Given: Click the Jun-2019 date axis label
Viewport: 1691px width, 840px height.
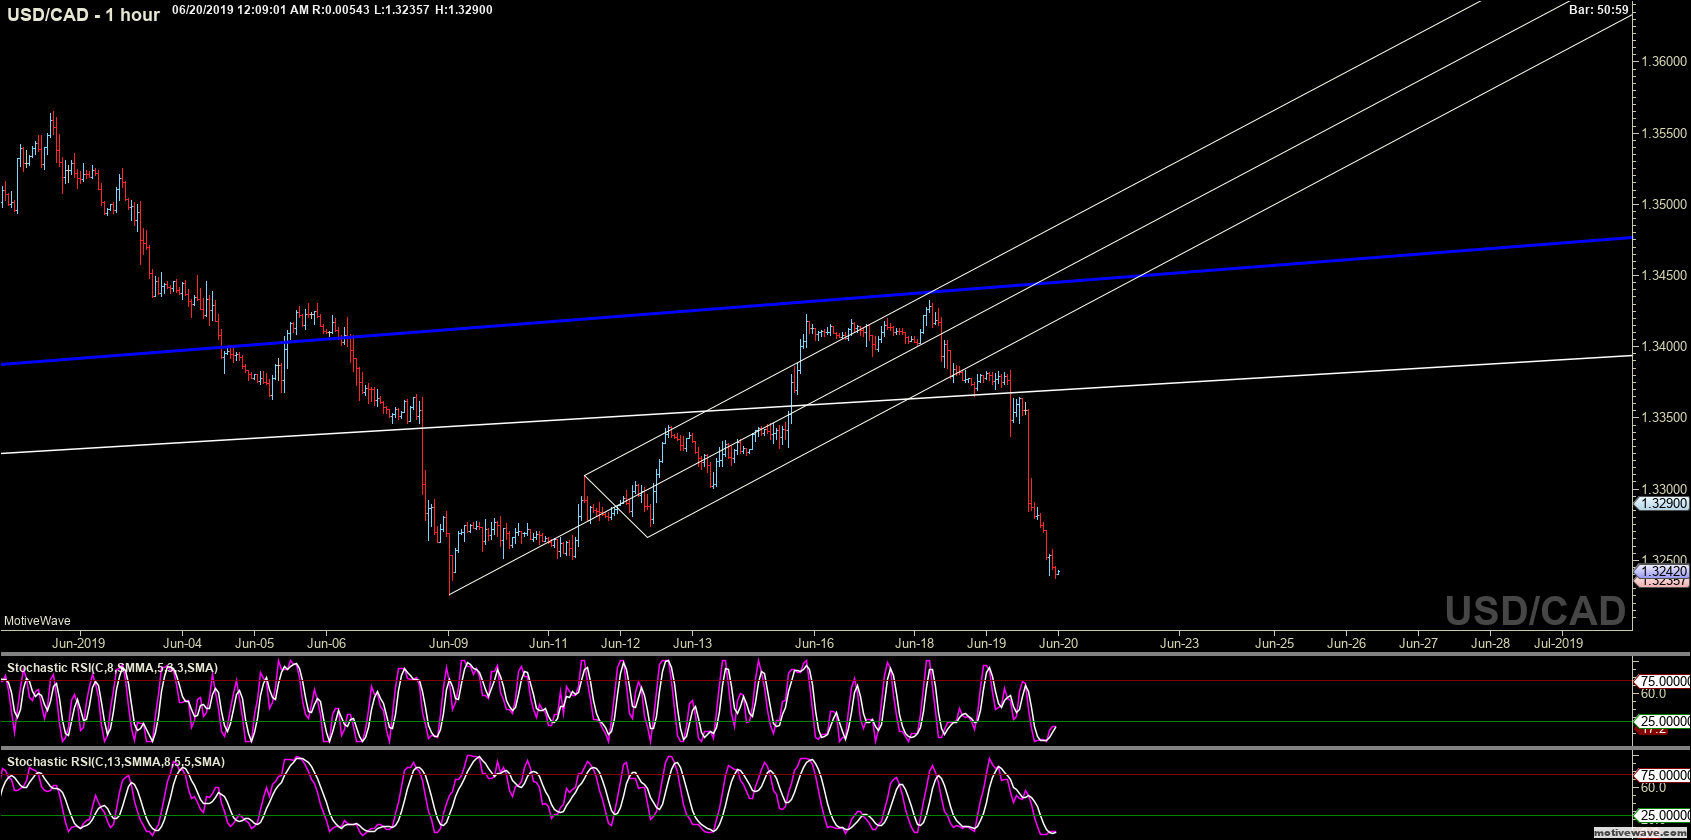Looking at the screenshot, I should click(78, 643).
